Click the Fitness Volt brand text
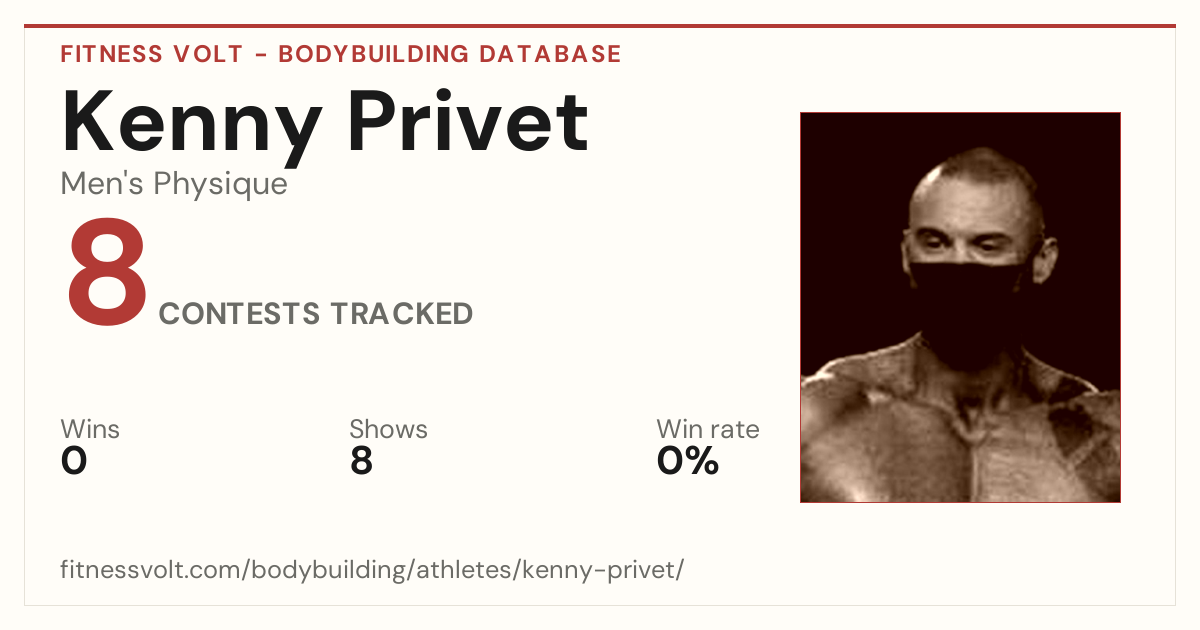 point(151,54)
